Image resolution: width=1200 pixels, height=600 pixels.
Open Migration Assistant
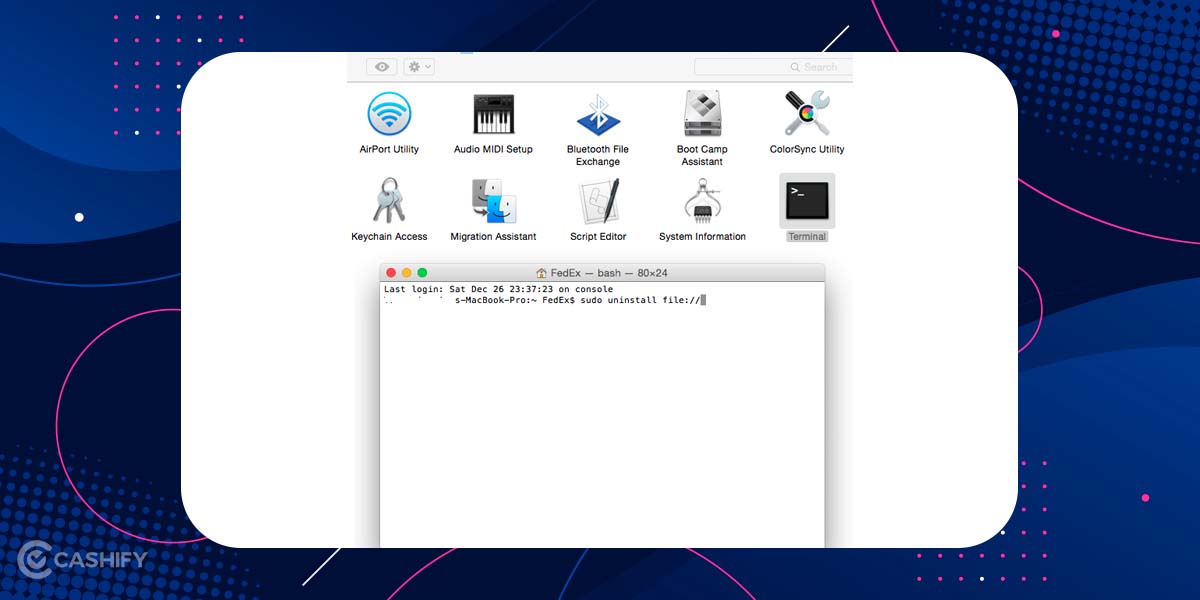[x=494, y=201]
